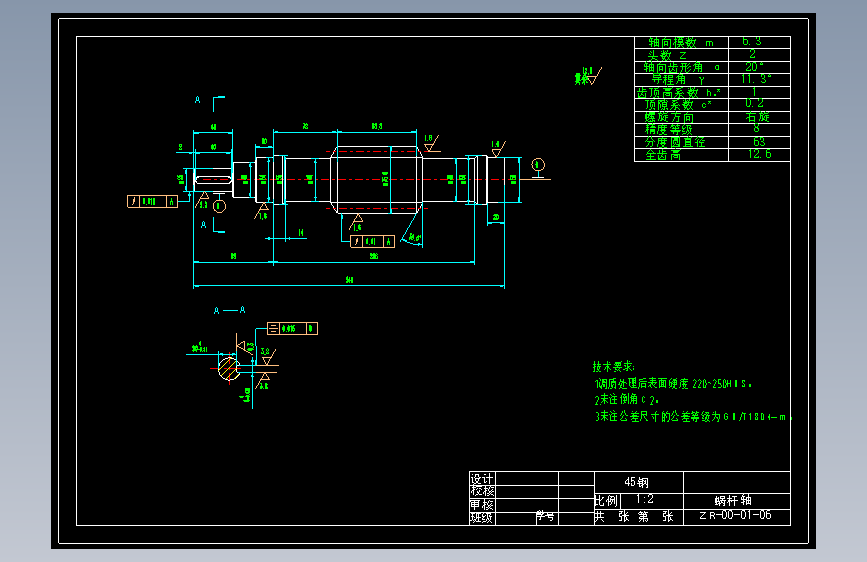Click the 设计 title block cell
The image size is (867, 562).
click(x=482, y=478)
